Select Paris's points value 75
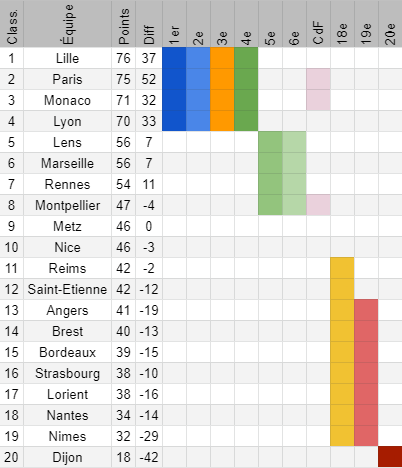The width and height of the screenshot is (402, 468). (x=123, y=79)
